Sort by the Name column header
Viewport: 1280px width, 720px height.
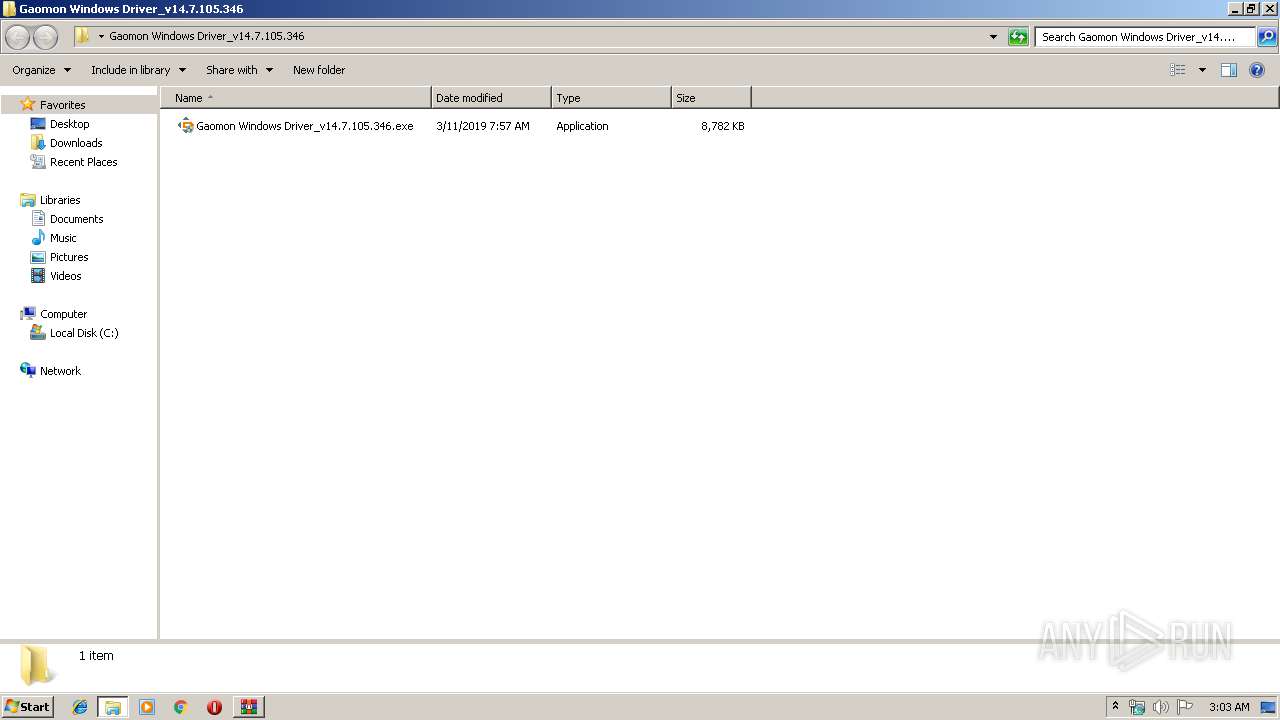pos(296,98)
